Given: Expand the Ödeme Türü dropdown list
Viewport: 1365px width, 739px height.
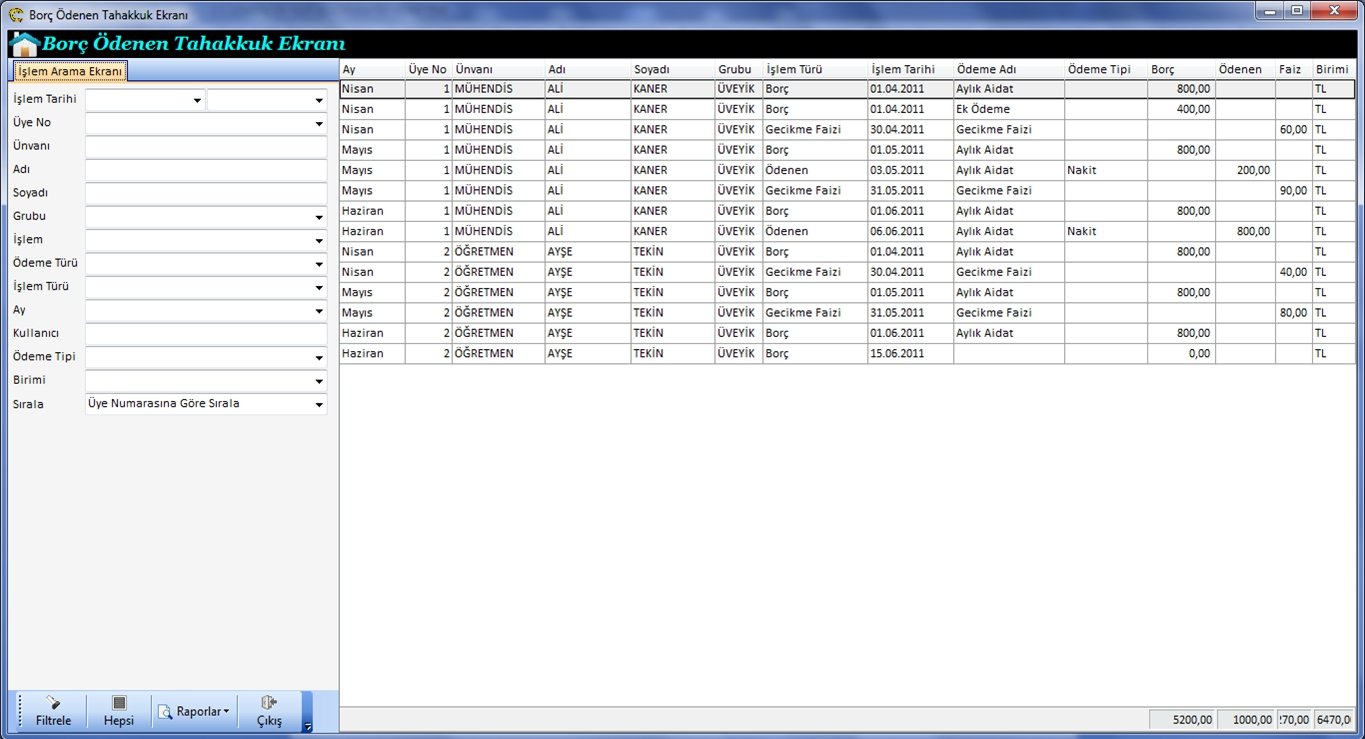Looking at the screenshot, I should (x=319, y=265).
